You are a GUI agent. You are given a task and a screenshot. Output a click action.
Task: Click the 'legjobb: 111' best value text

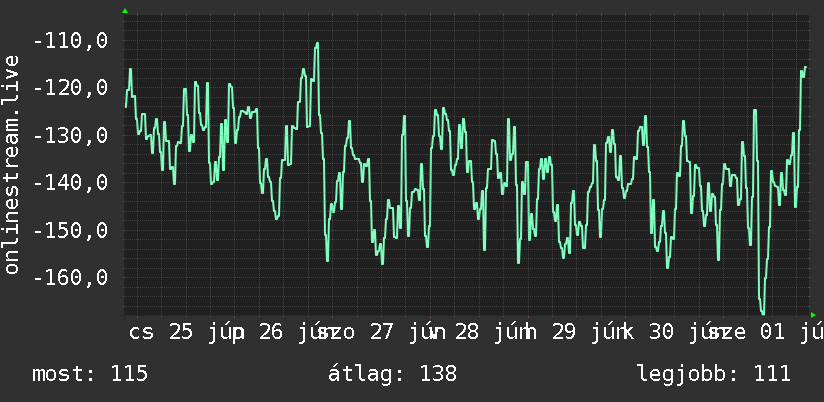[x=714, y=374]
